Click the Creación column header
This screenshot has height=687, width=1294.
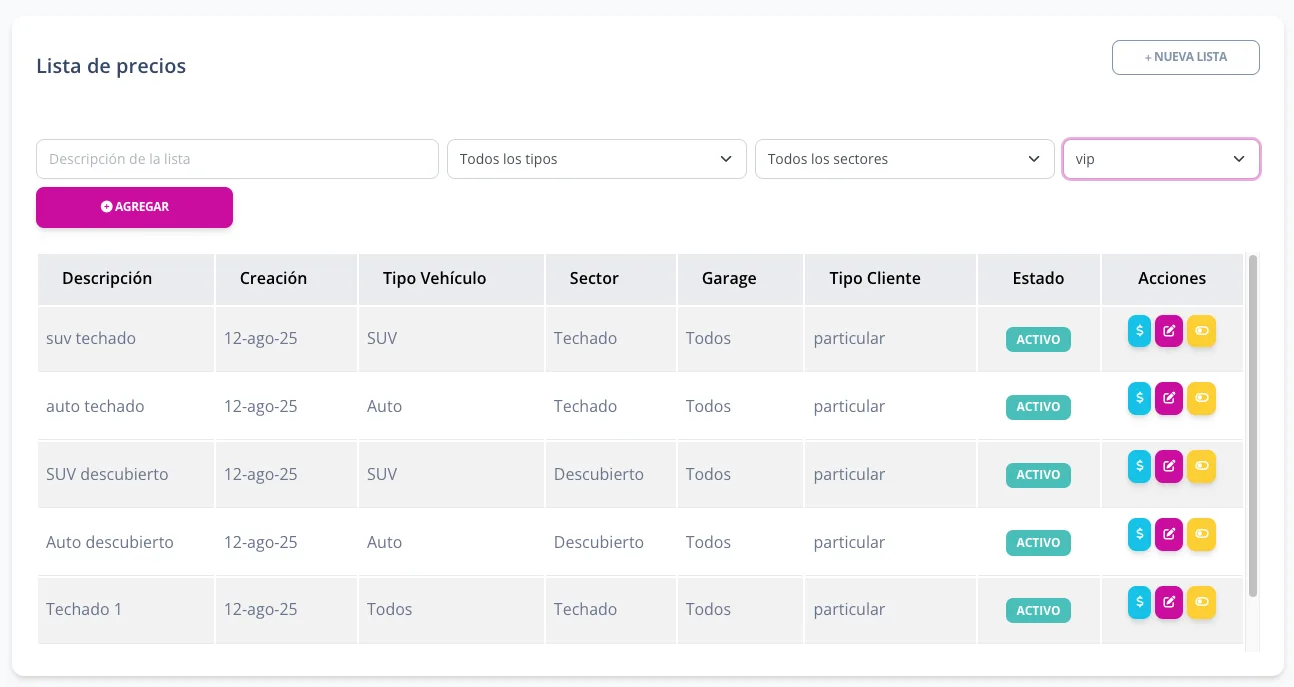273,278
